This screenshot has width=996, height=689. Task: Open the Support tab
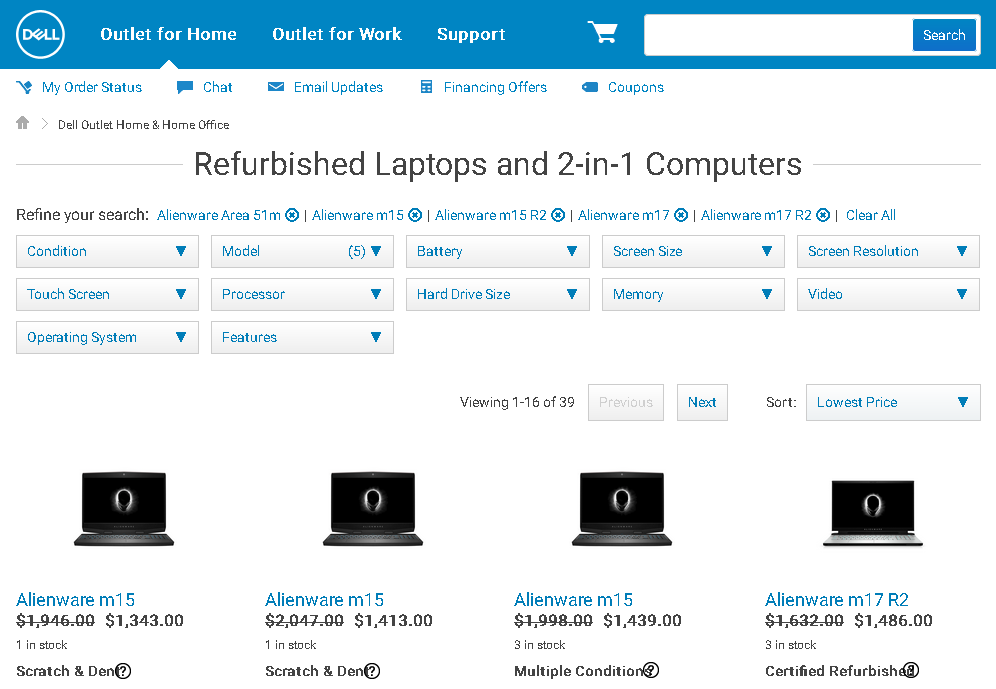click(471, 34)
